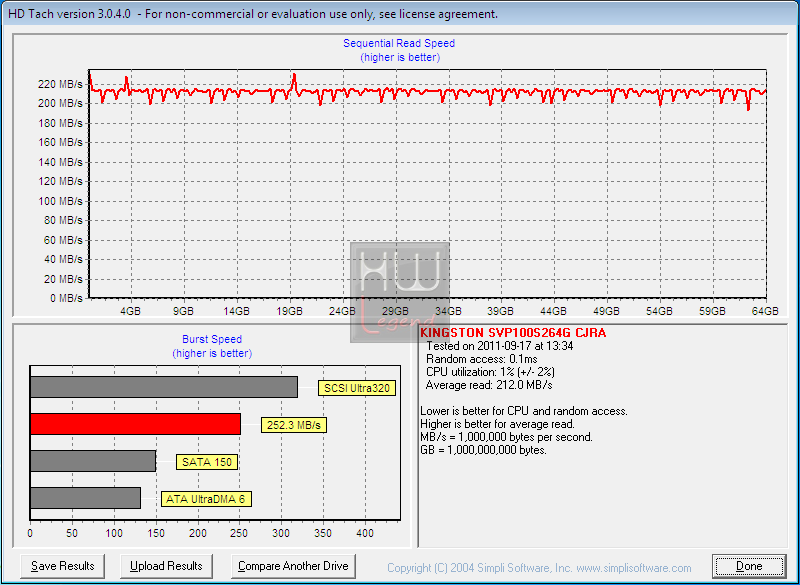Select the drive name "KINGSTON SVP100S264G CJRA"
The image size is (800, 585).
click(513, 333)
